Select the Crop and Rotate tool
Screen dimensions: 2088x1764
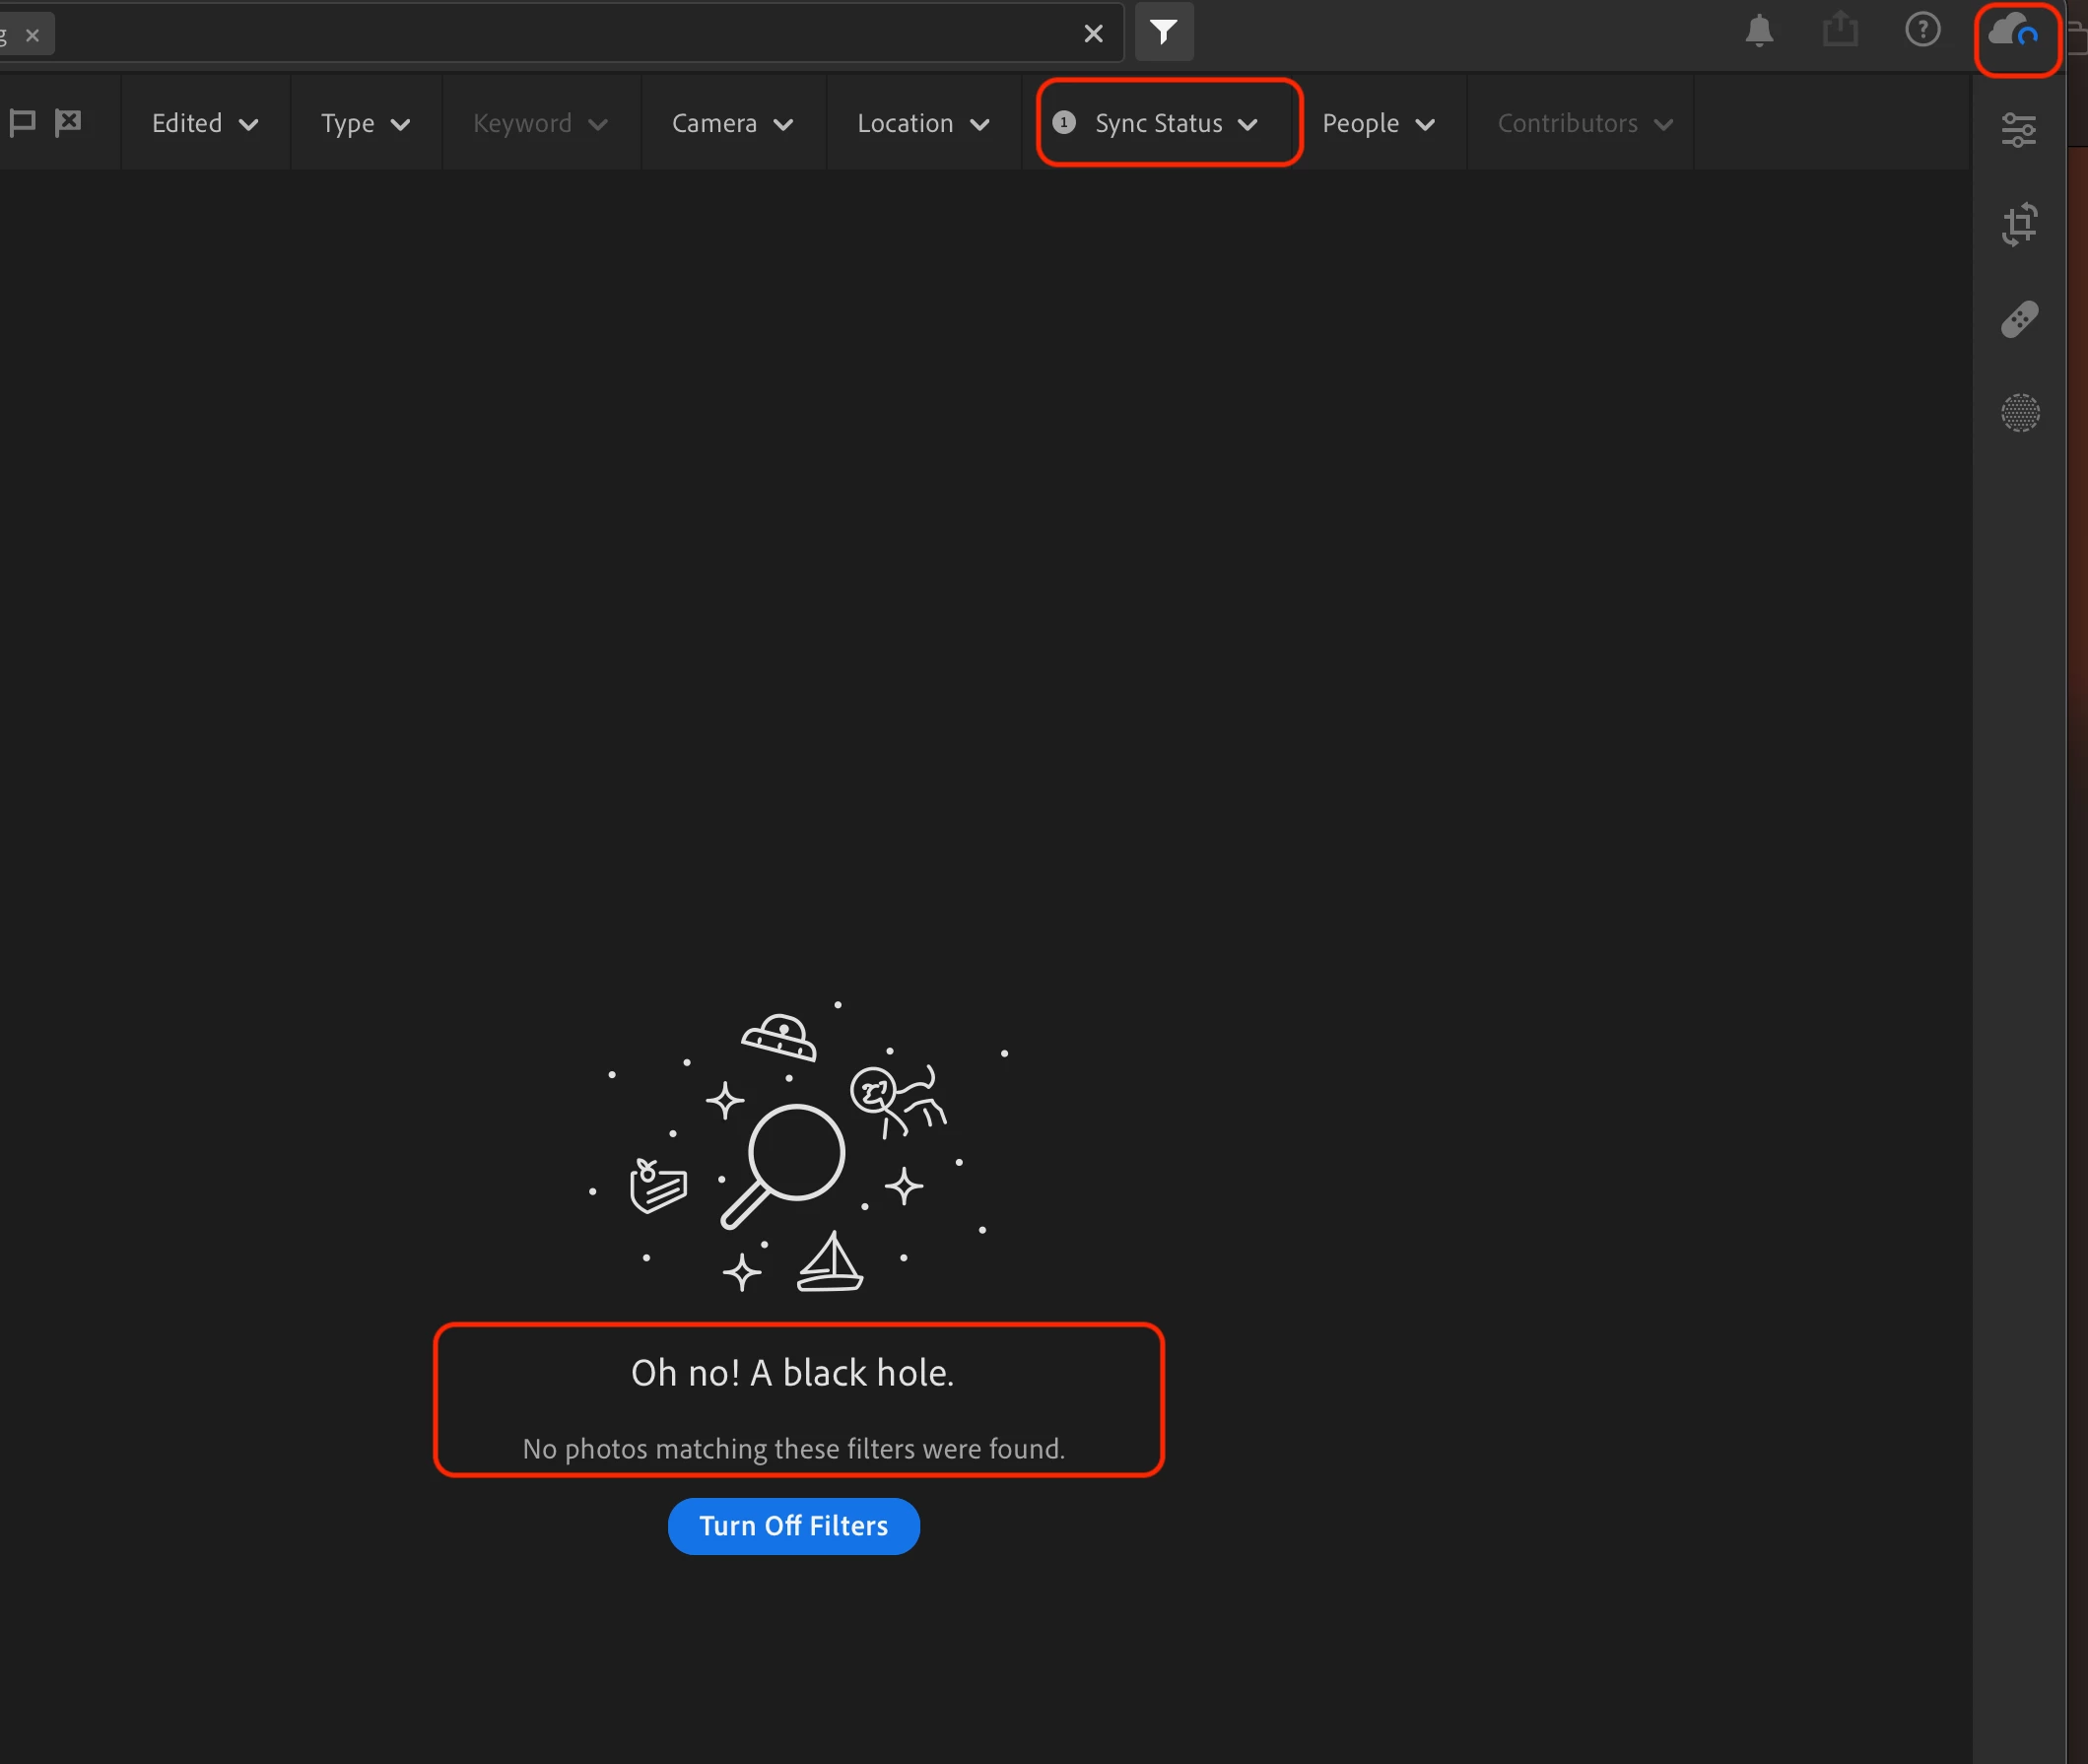click(2019, 224)
